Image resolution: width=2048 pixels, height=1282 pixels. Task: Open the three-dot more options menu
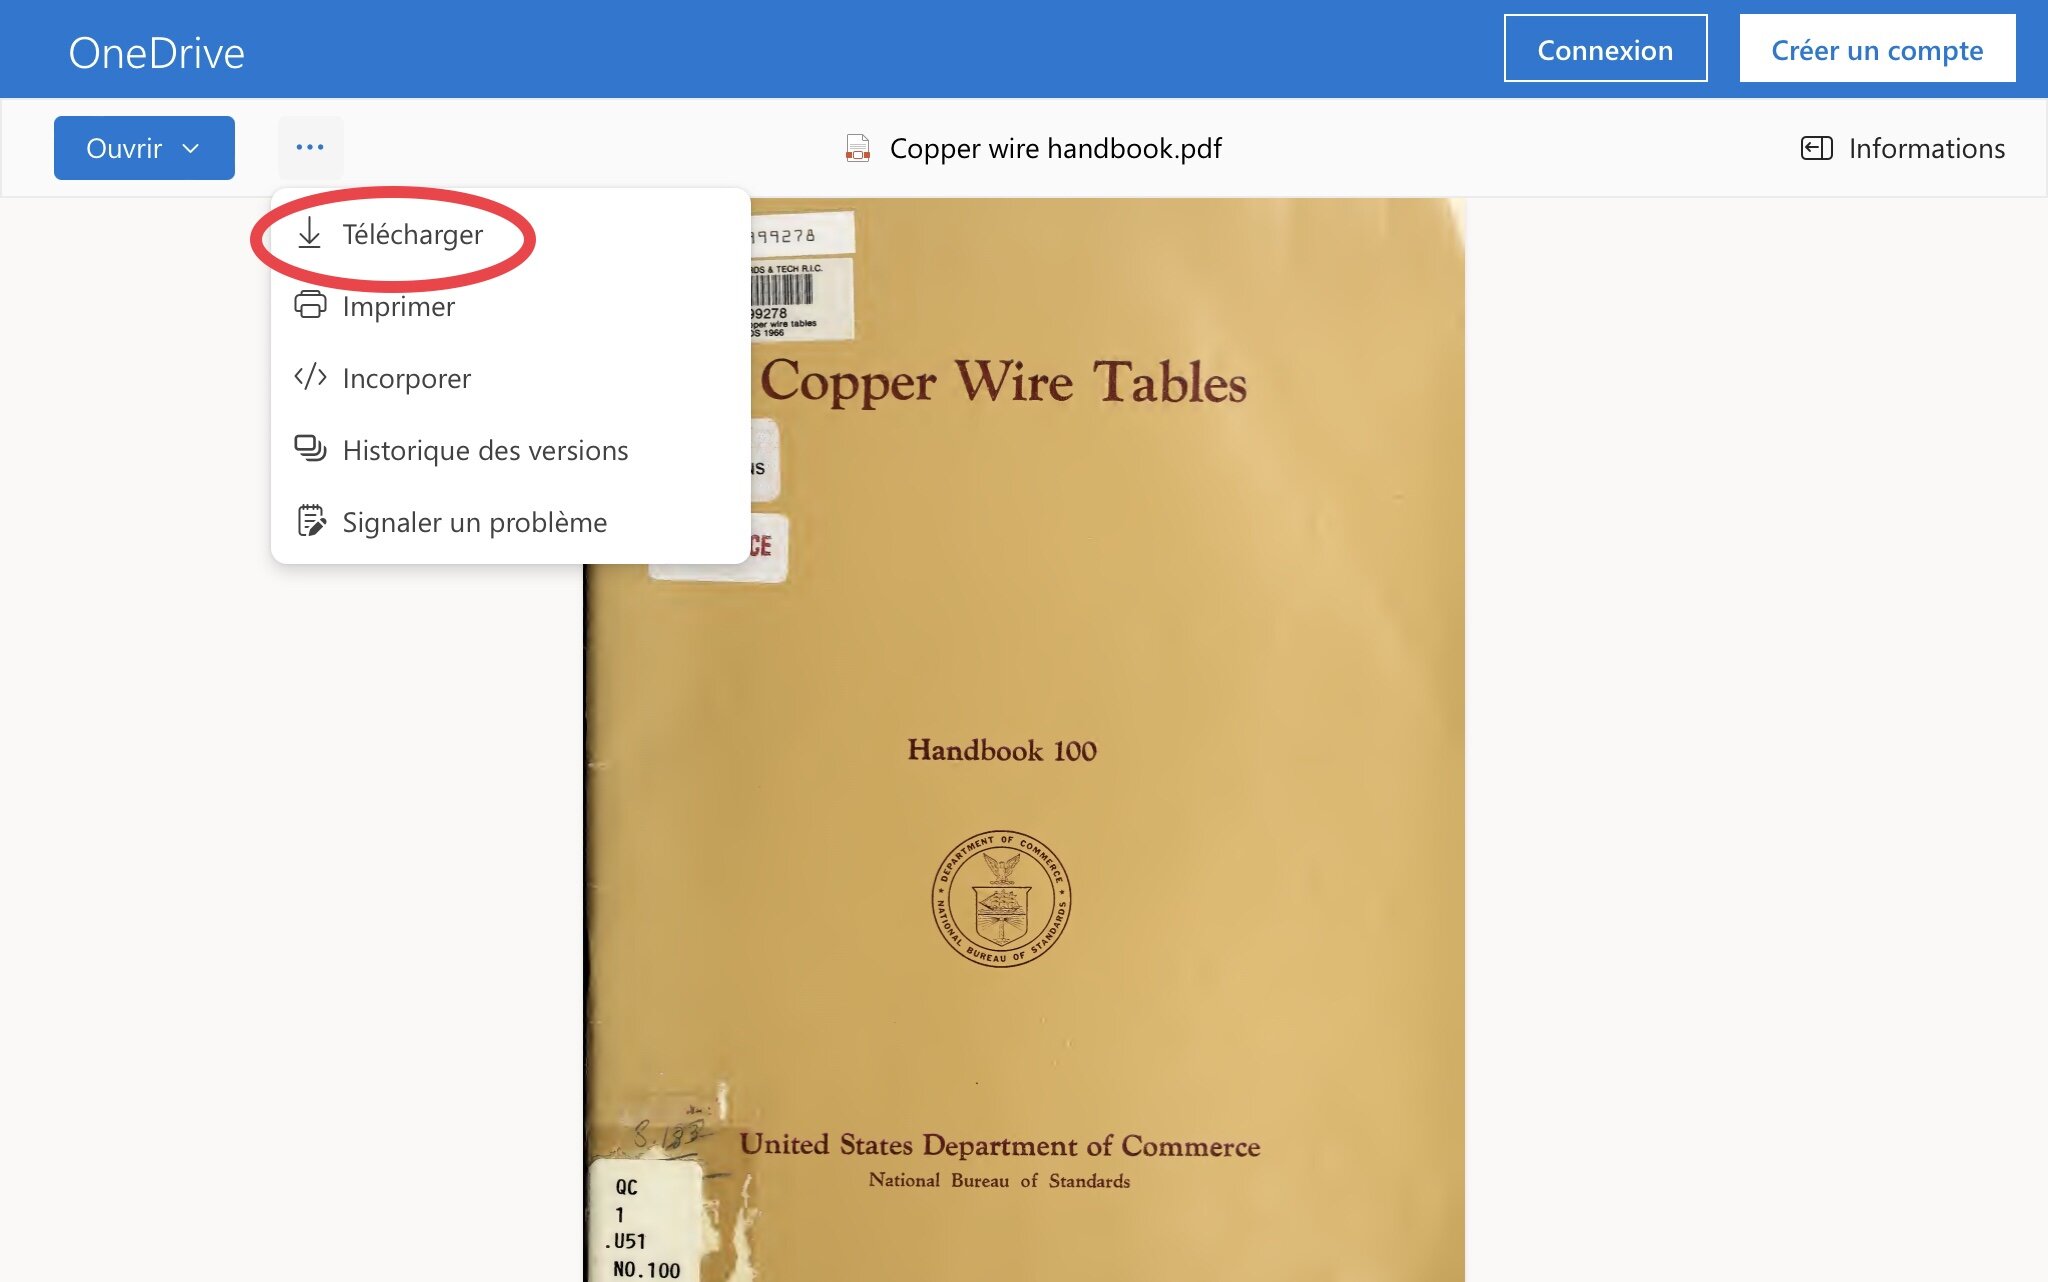point(310,147)
